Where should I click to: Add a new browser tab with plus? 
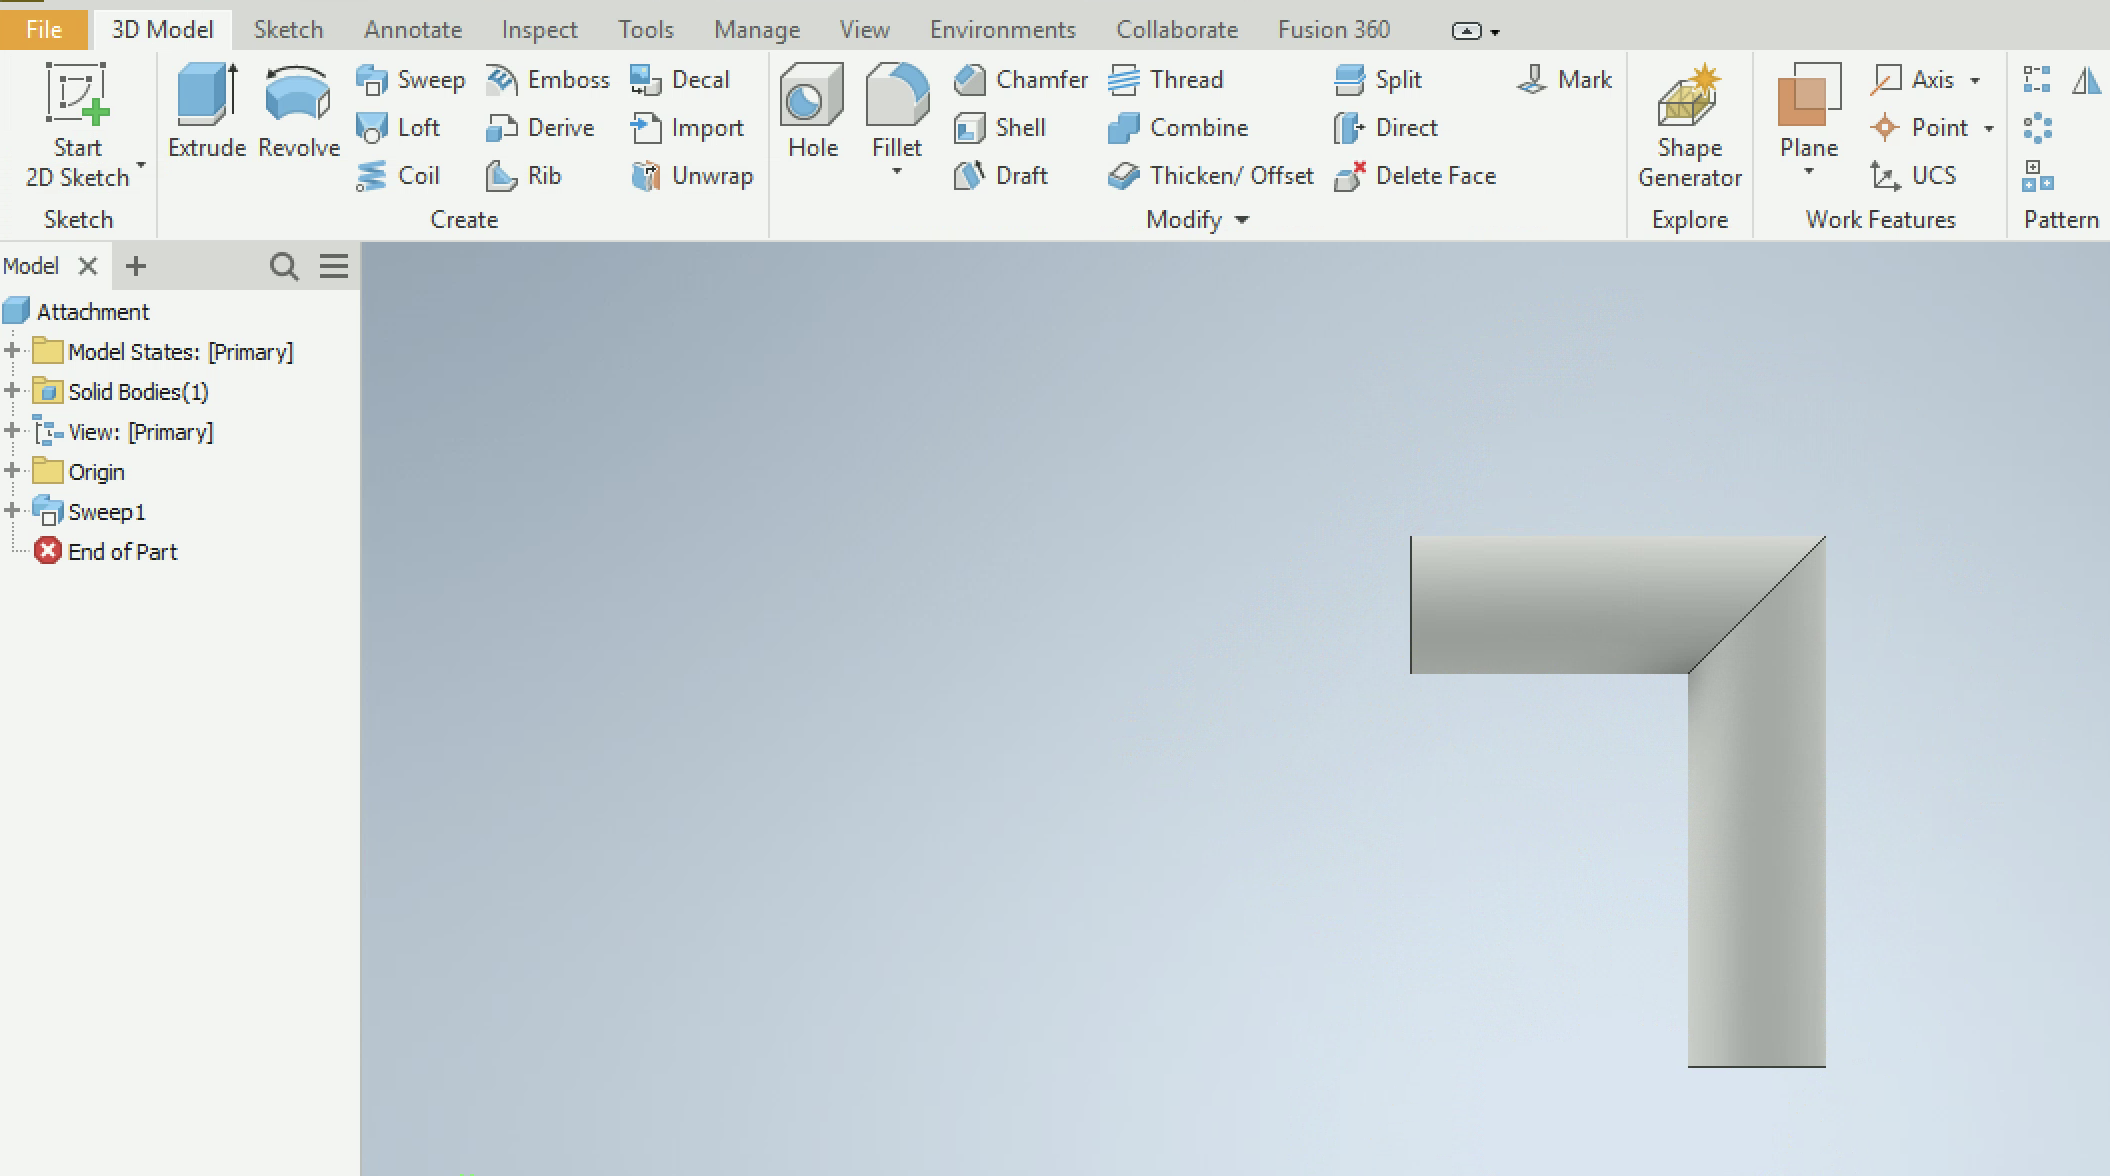coord(137,265)
